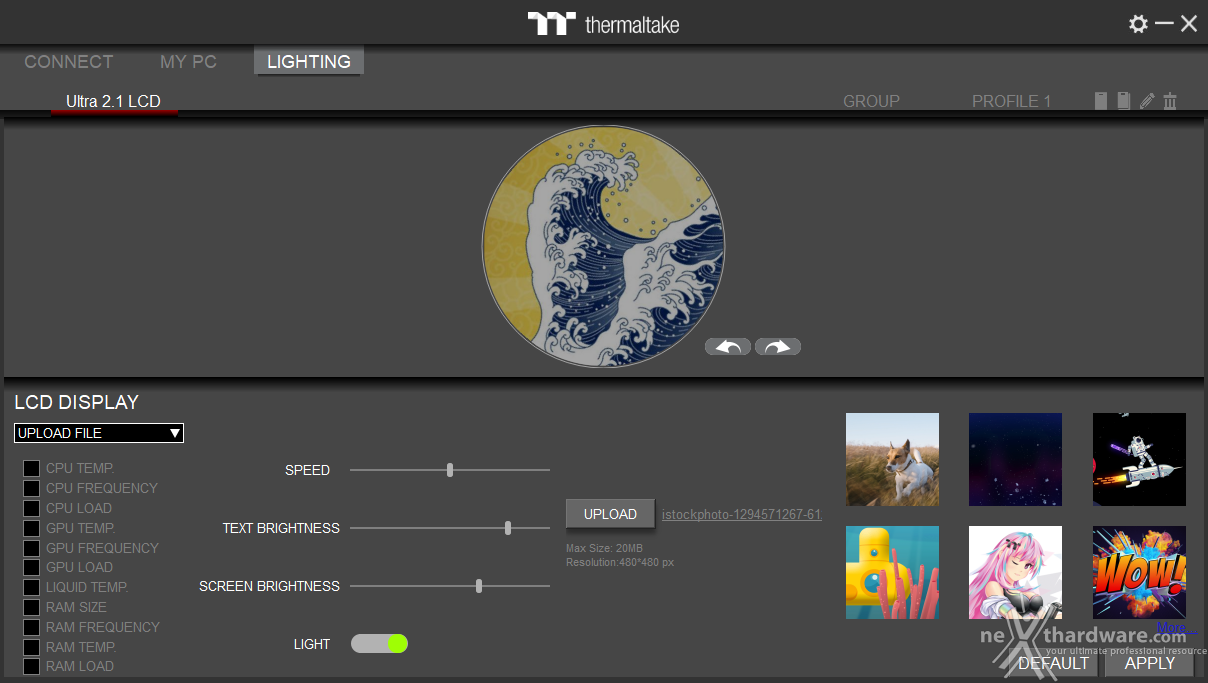
Task: Select the LIGHTING tab
Action: point(309,62)
